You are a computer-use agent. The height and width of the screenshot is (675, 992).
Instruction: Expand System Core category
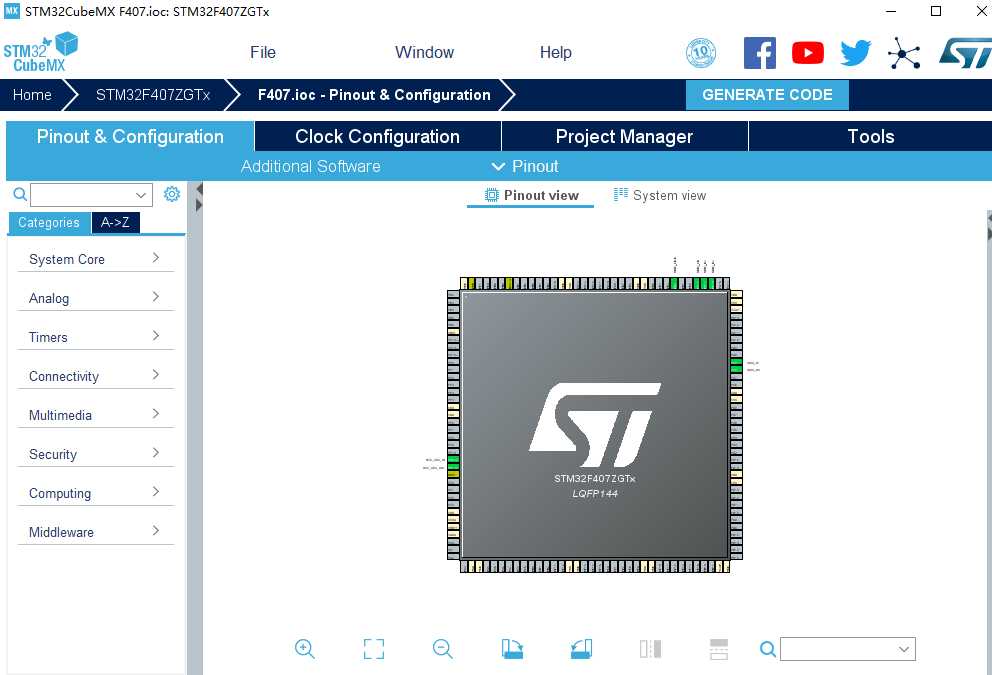tap(95, 259)
